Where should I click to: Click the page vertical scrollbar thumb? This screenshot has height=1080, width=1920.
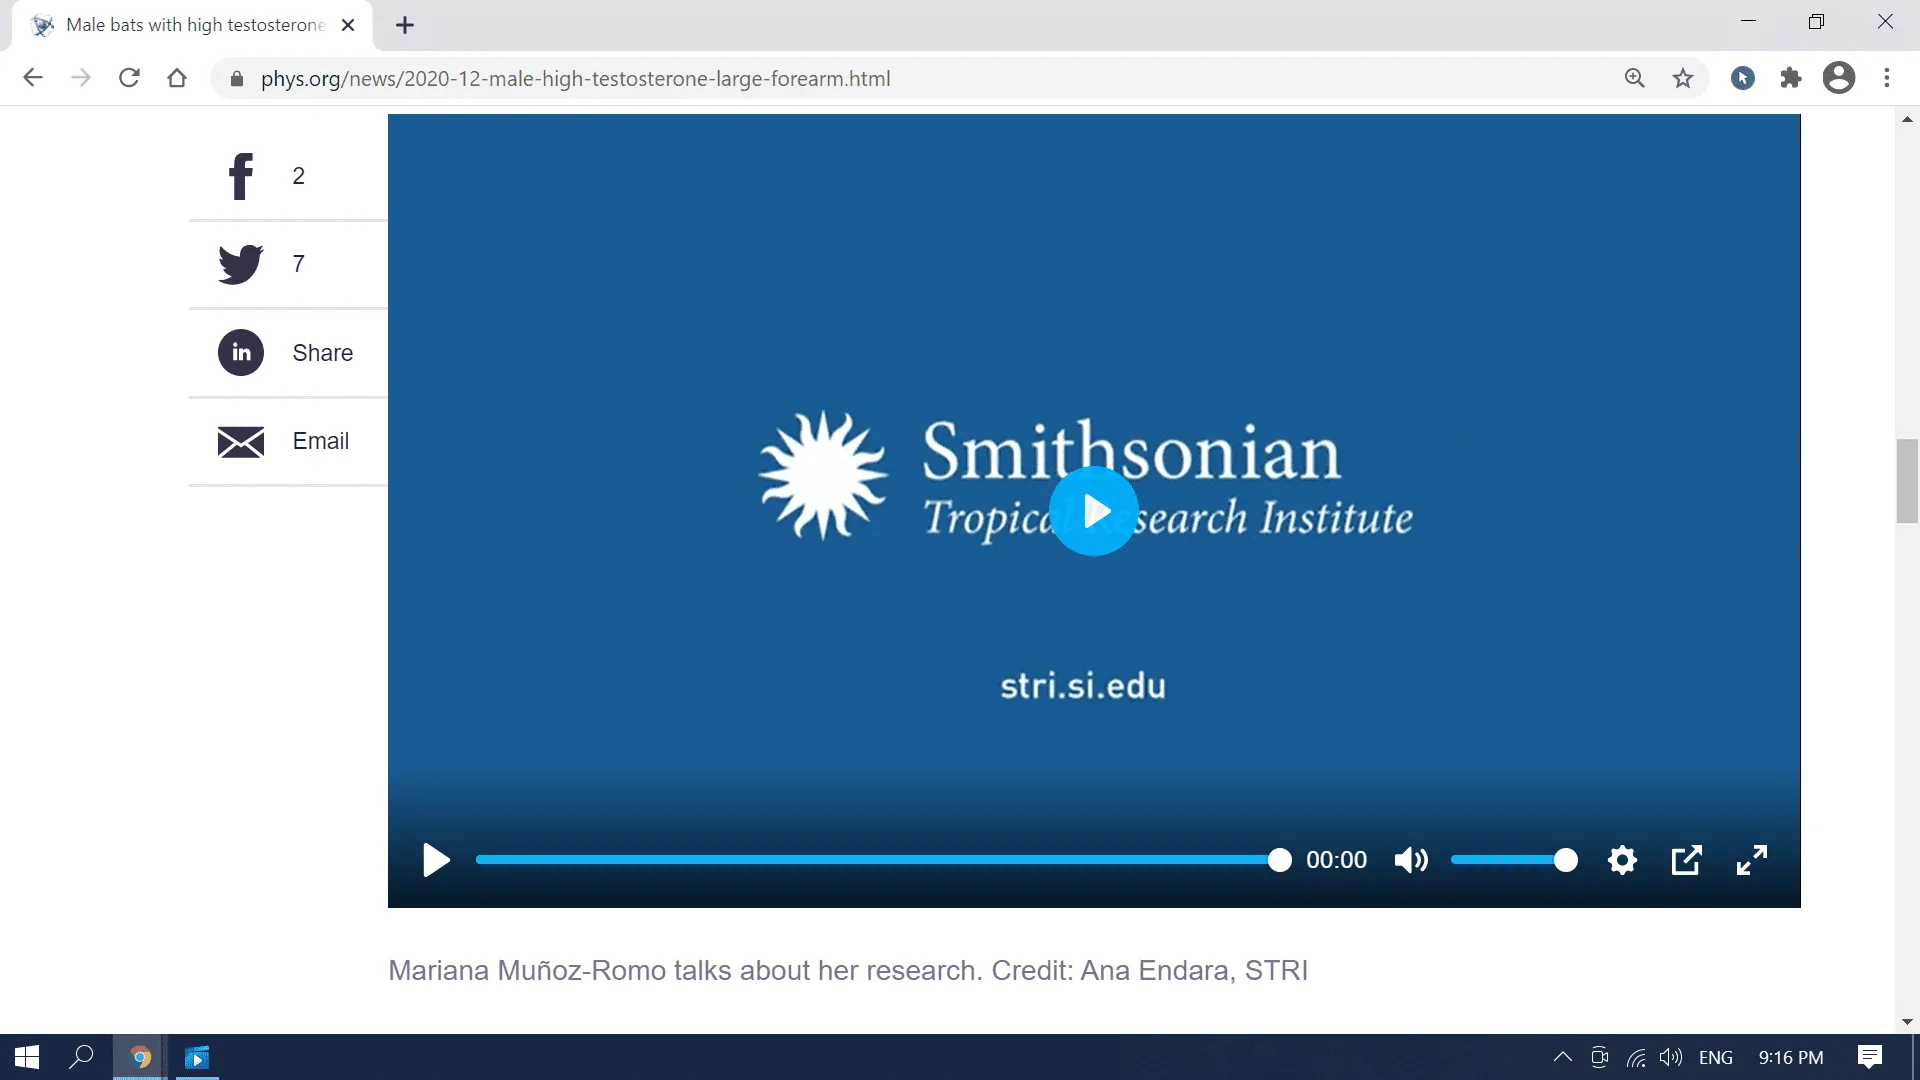coord(1907,481)
